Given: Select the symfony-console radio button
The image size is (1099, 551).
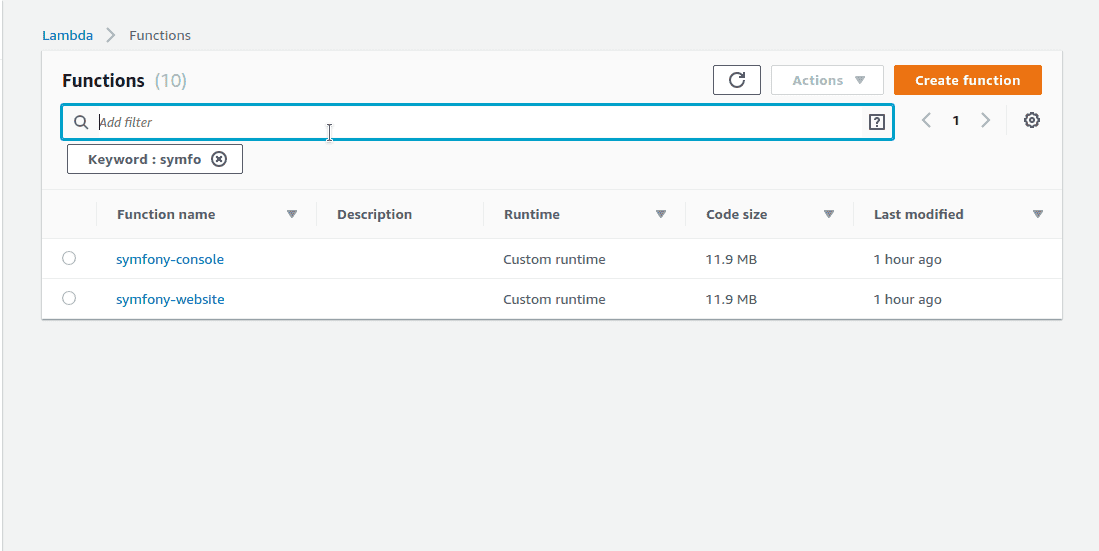Looking at the screenshot, I should 69,258.
